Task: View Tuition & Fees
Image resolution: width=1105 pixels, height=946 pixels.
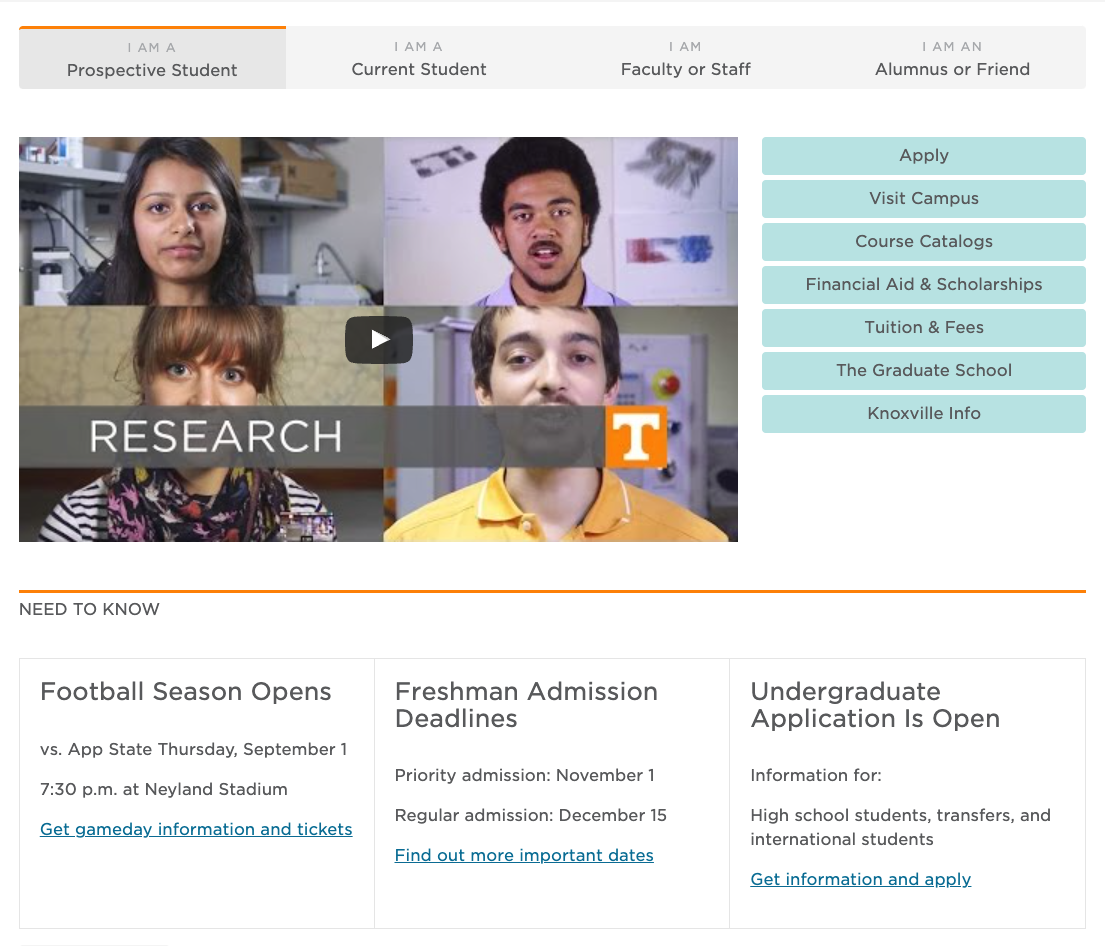Action: point(924,328)
